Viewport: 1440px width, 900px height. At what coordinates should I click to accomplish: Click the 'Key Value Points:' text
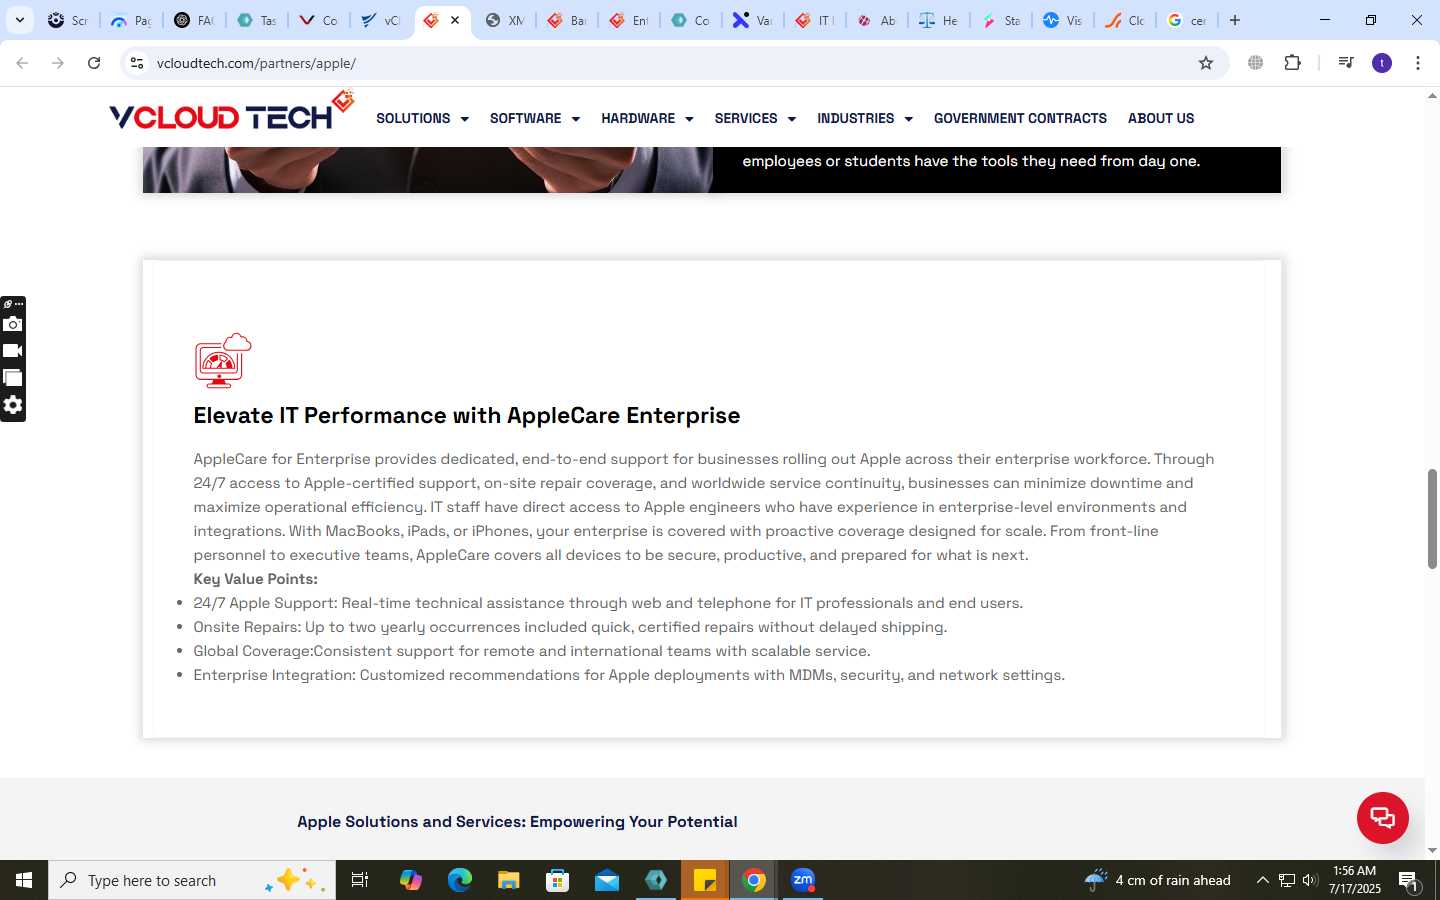[255, 579]
